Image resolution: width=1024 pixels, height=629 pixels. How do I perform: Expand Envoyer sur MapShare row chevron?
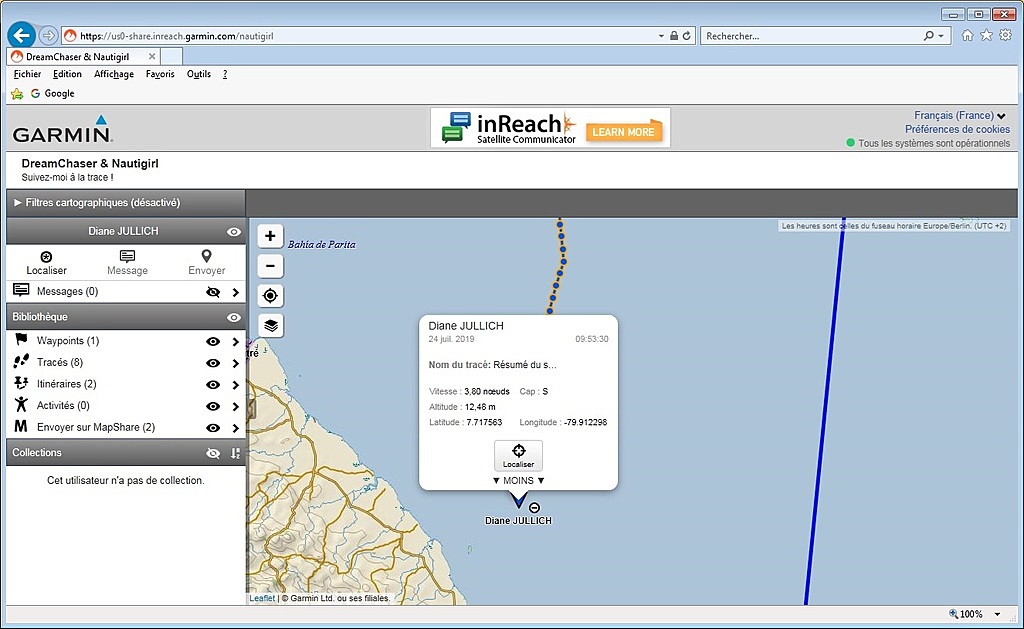(x=236, y=428)
